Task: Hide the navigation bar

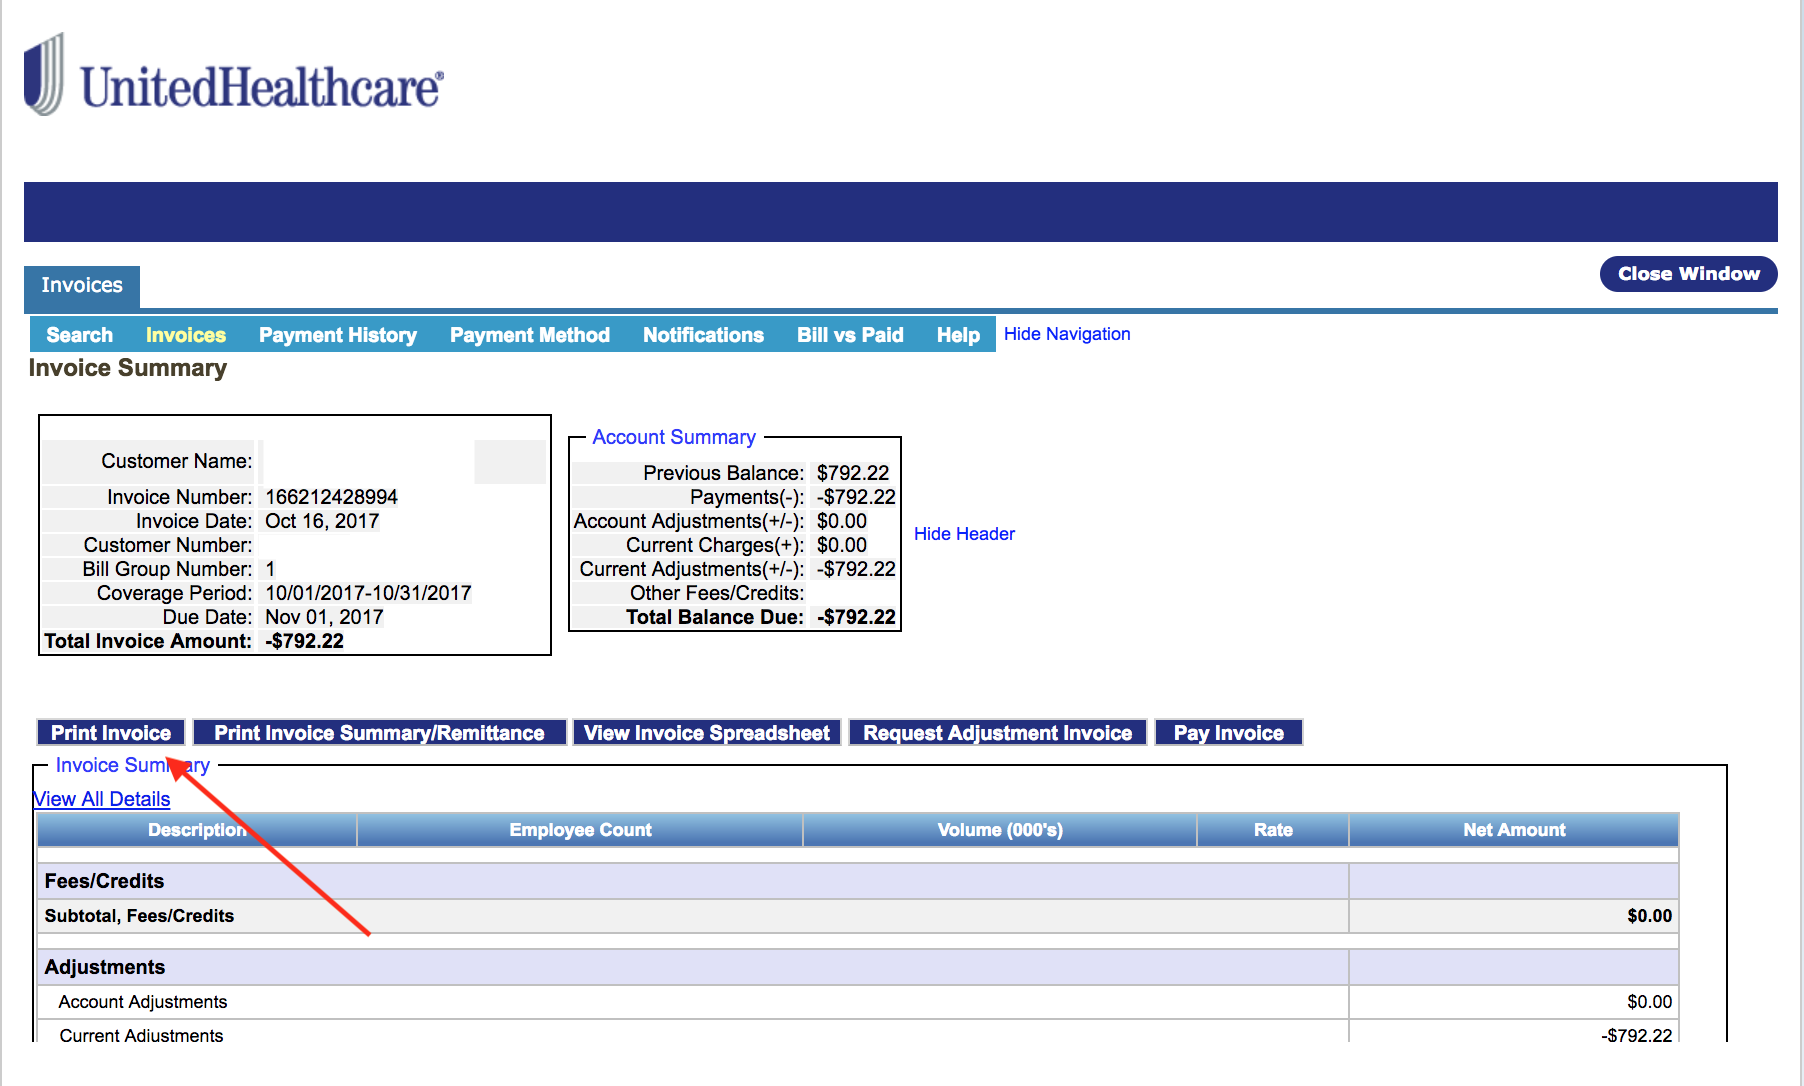Action: pyautogui.click(x=1066, y=333)
